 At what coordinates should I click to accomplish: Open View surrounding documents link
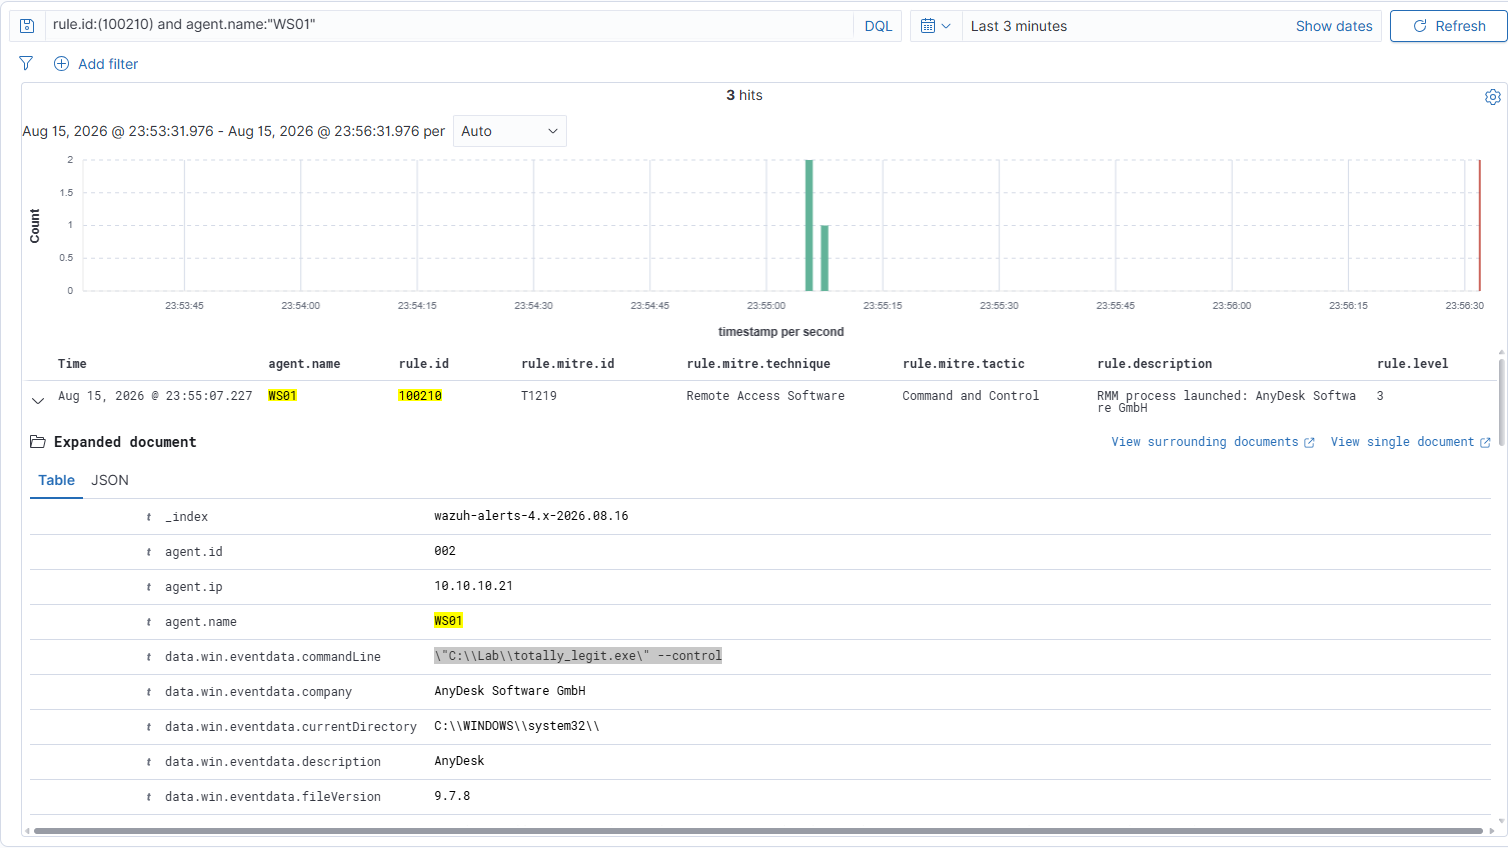point(1213,442)
